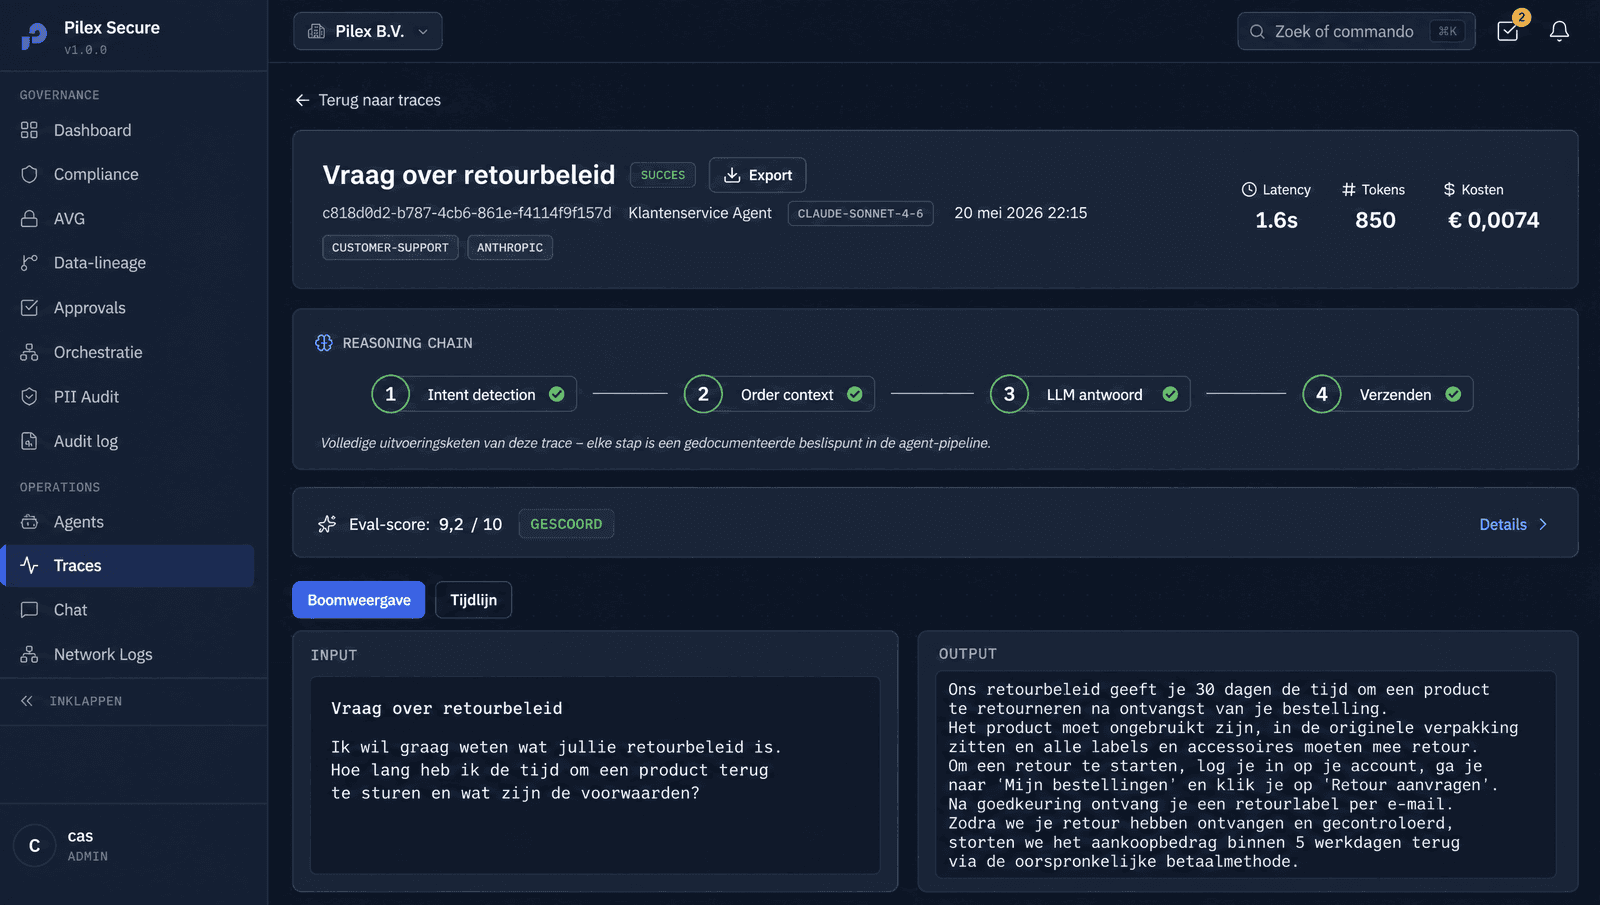Click the cost value € 0,0074
The image size is (1600, 905).
[1493, 220]
